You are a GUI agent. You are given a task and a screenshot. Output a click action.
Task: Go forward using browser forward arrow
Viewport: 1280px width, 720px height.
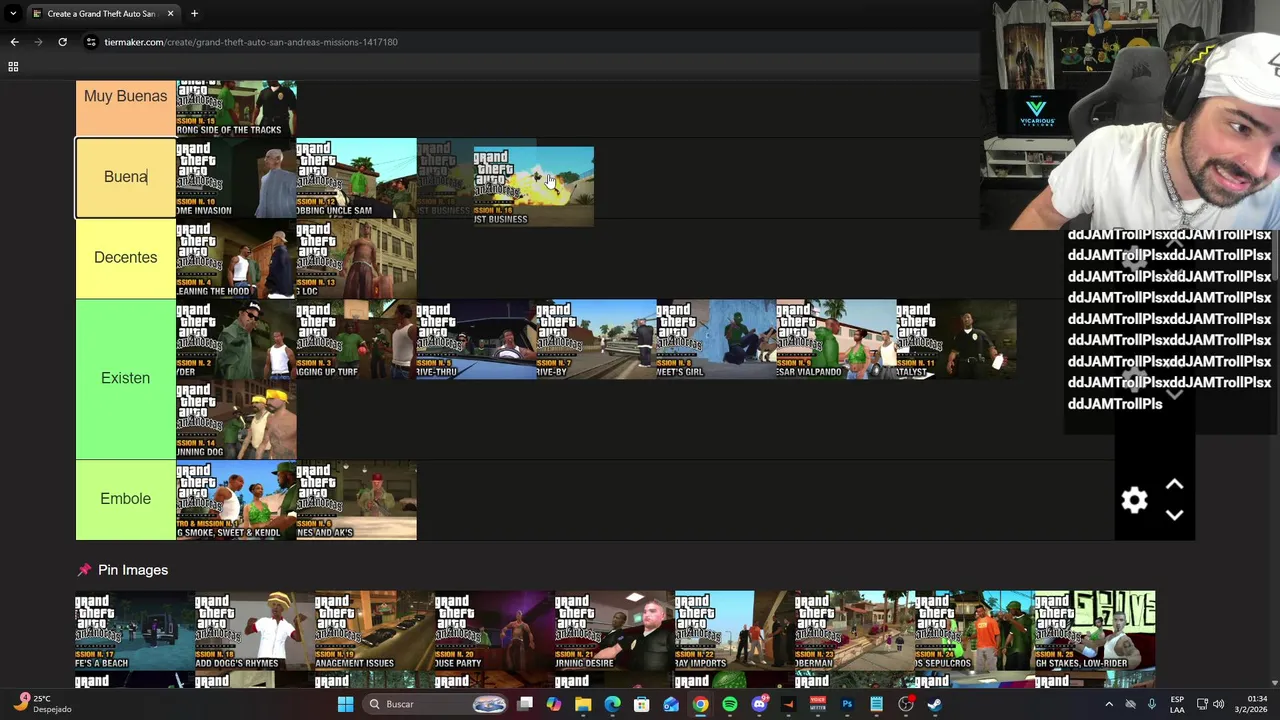point(38,42)
